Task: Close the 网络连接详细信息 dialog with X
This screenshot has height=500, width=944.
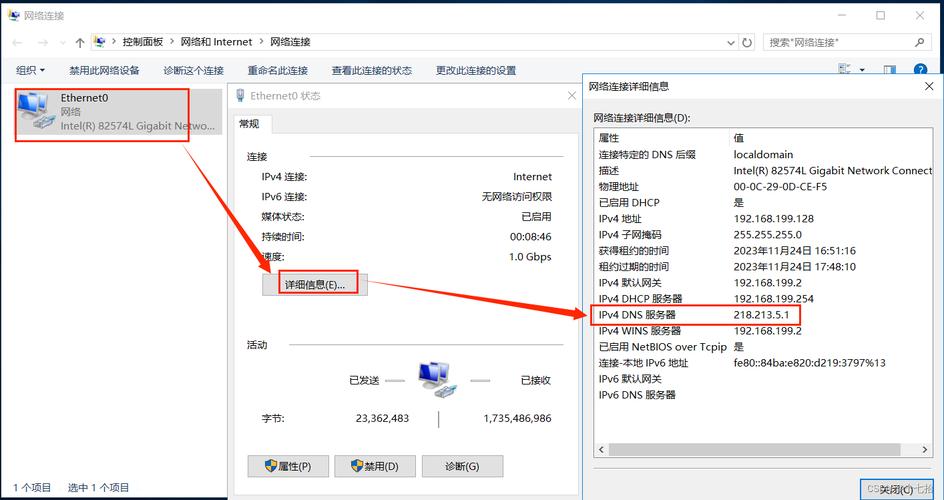Action: coord(929,87)
